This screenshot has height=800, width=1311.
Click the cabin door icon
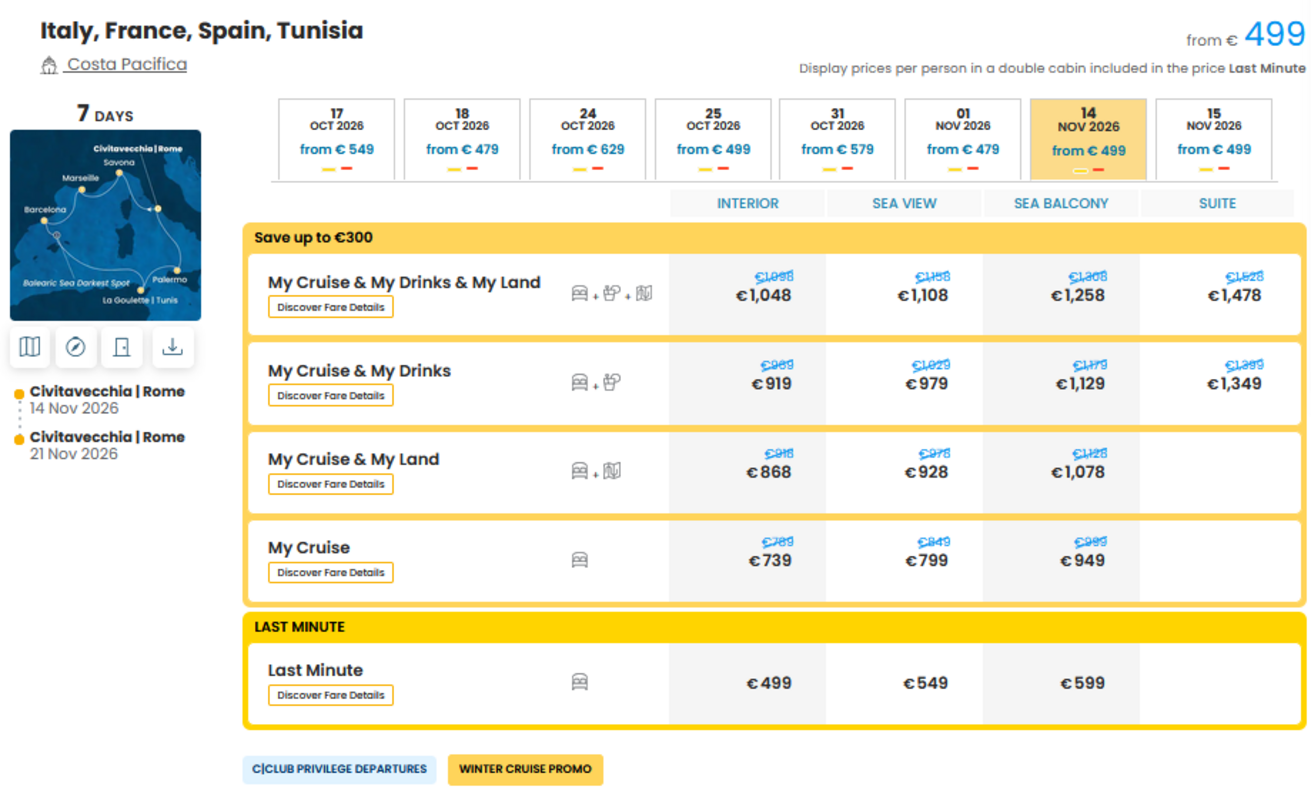pyautogui.click(x=122, y=347)
